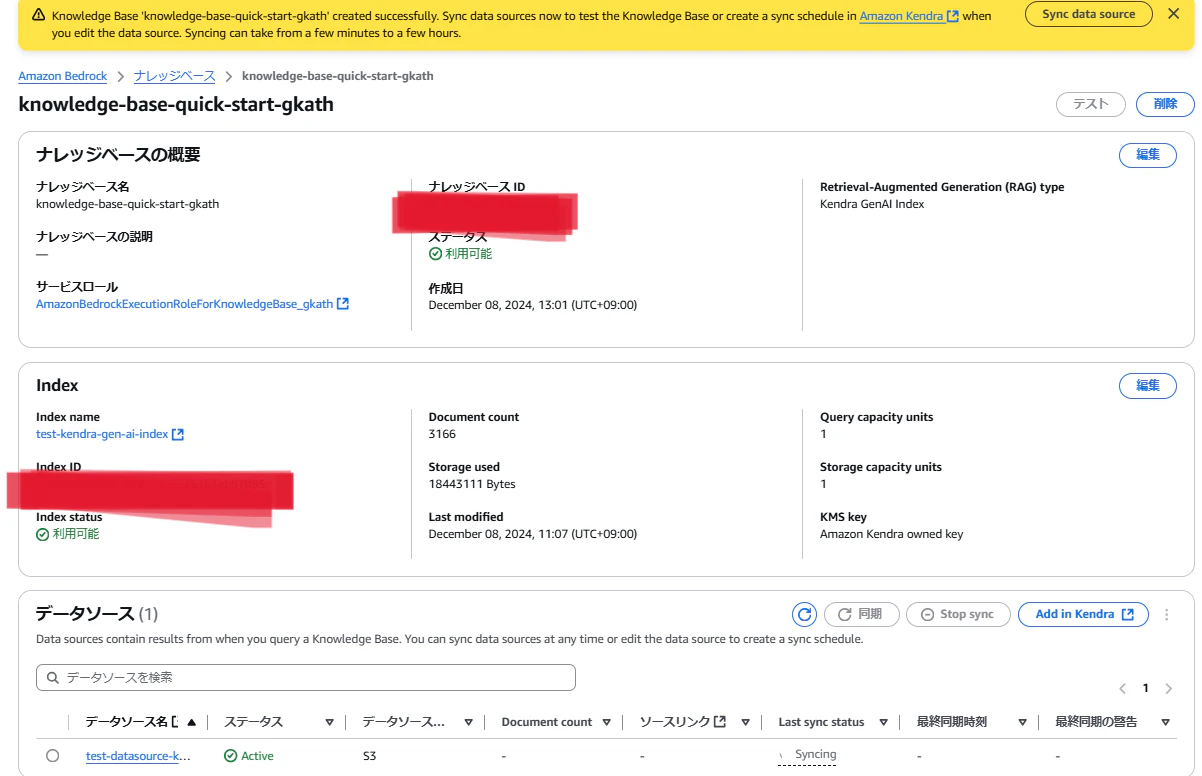The image size is (1202, 776).
Task: Select the test-datasource radio button
Action: 52,756
